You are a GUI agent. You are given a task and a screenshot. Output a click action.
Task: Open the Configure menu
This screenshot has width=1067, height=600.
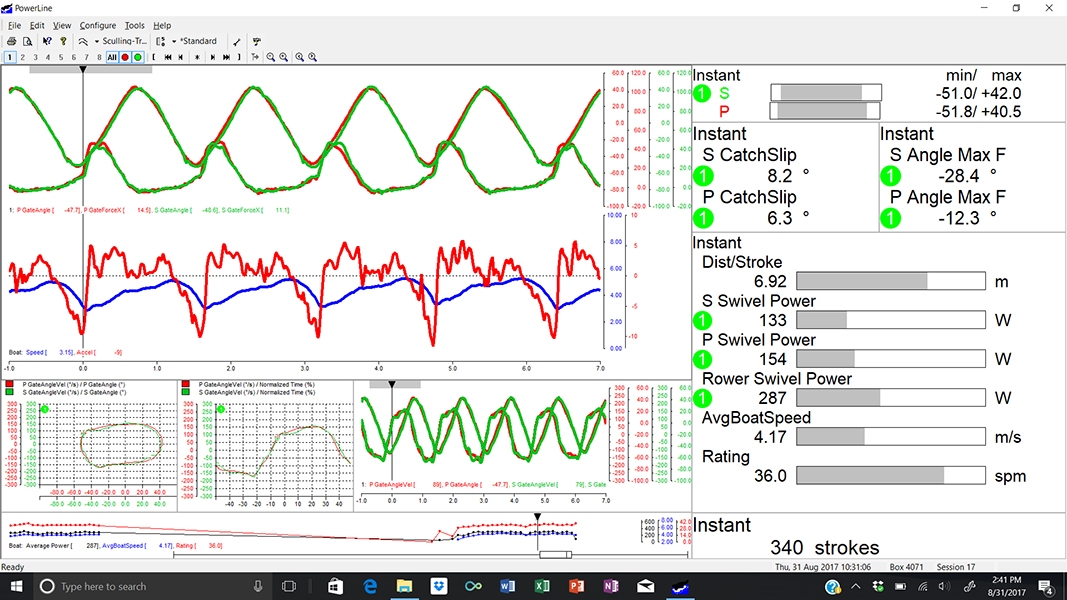[x=98, y=25]
